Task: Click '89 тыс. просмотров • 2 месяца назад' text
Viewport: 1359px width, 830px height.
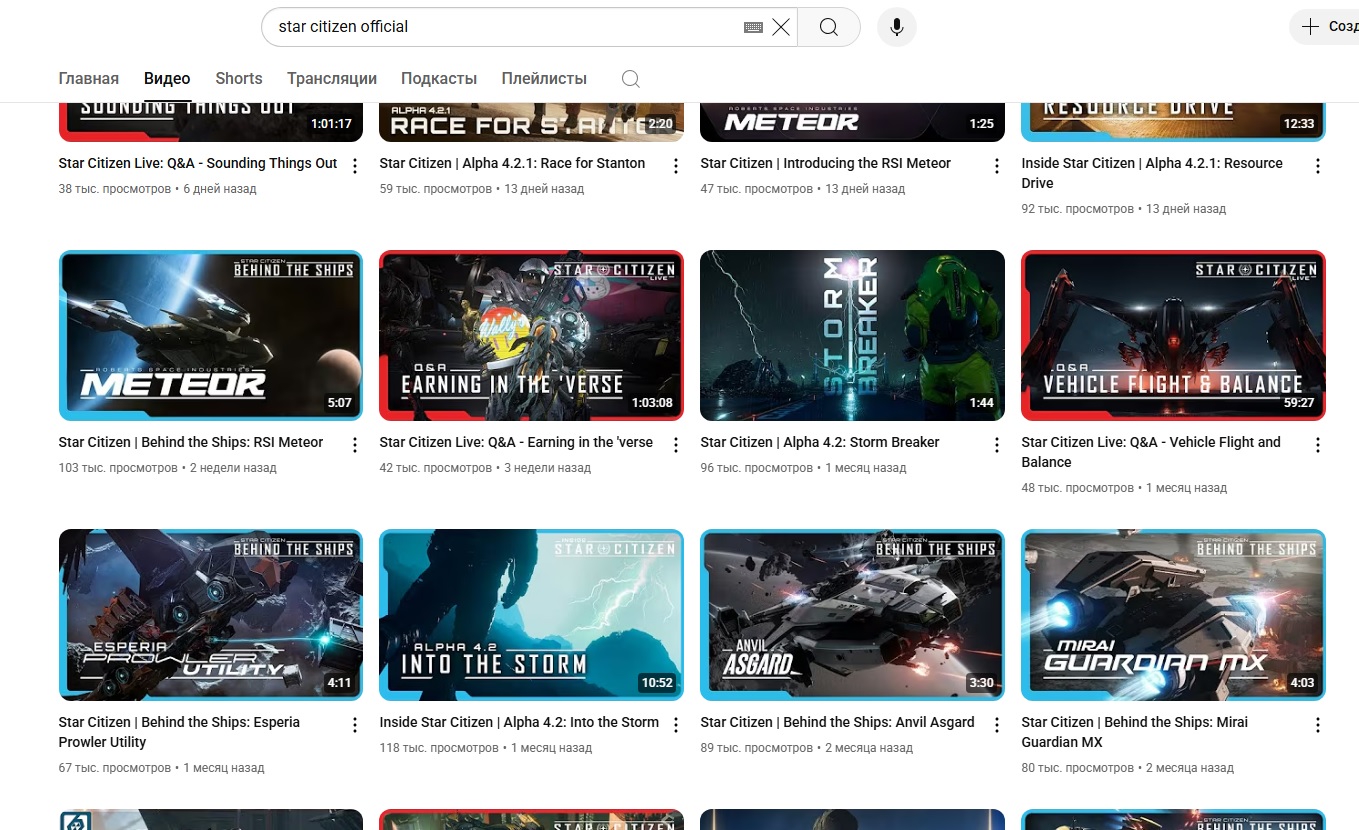Action: [x=807, y=748]
